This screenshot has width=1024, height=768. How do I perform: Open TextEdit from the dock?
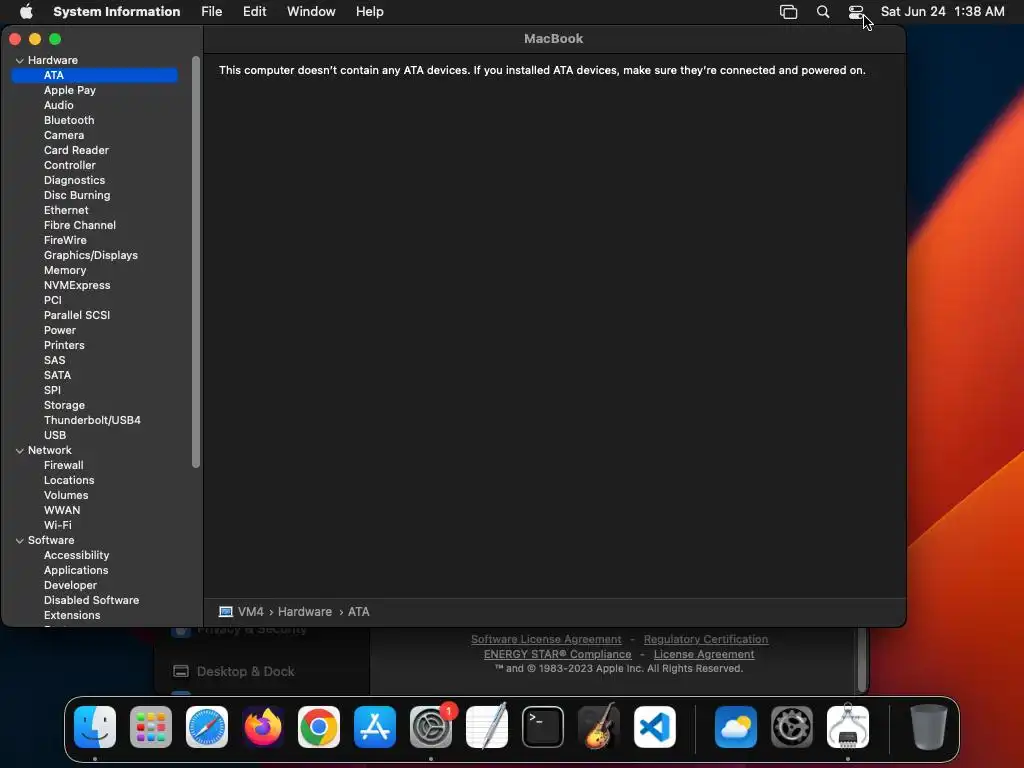[487, 727]
